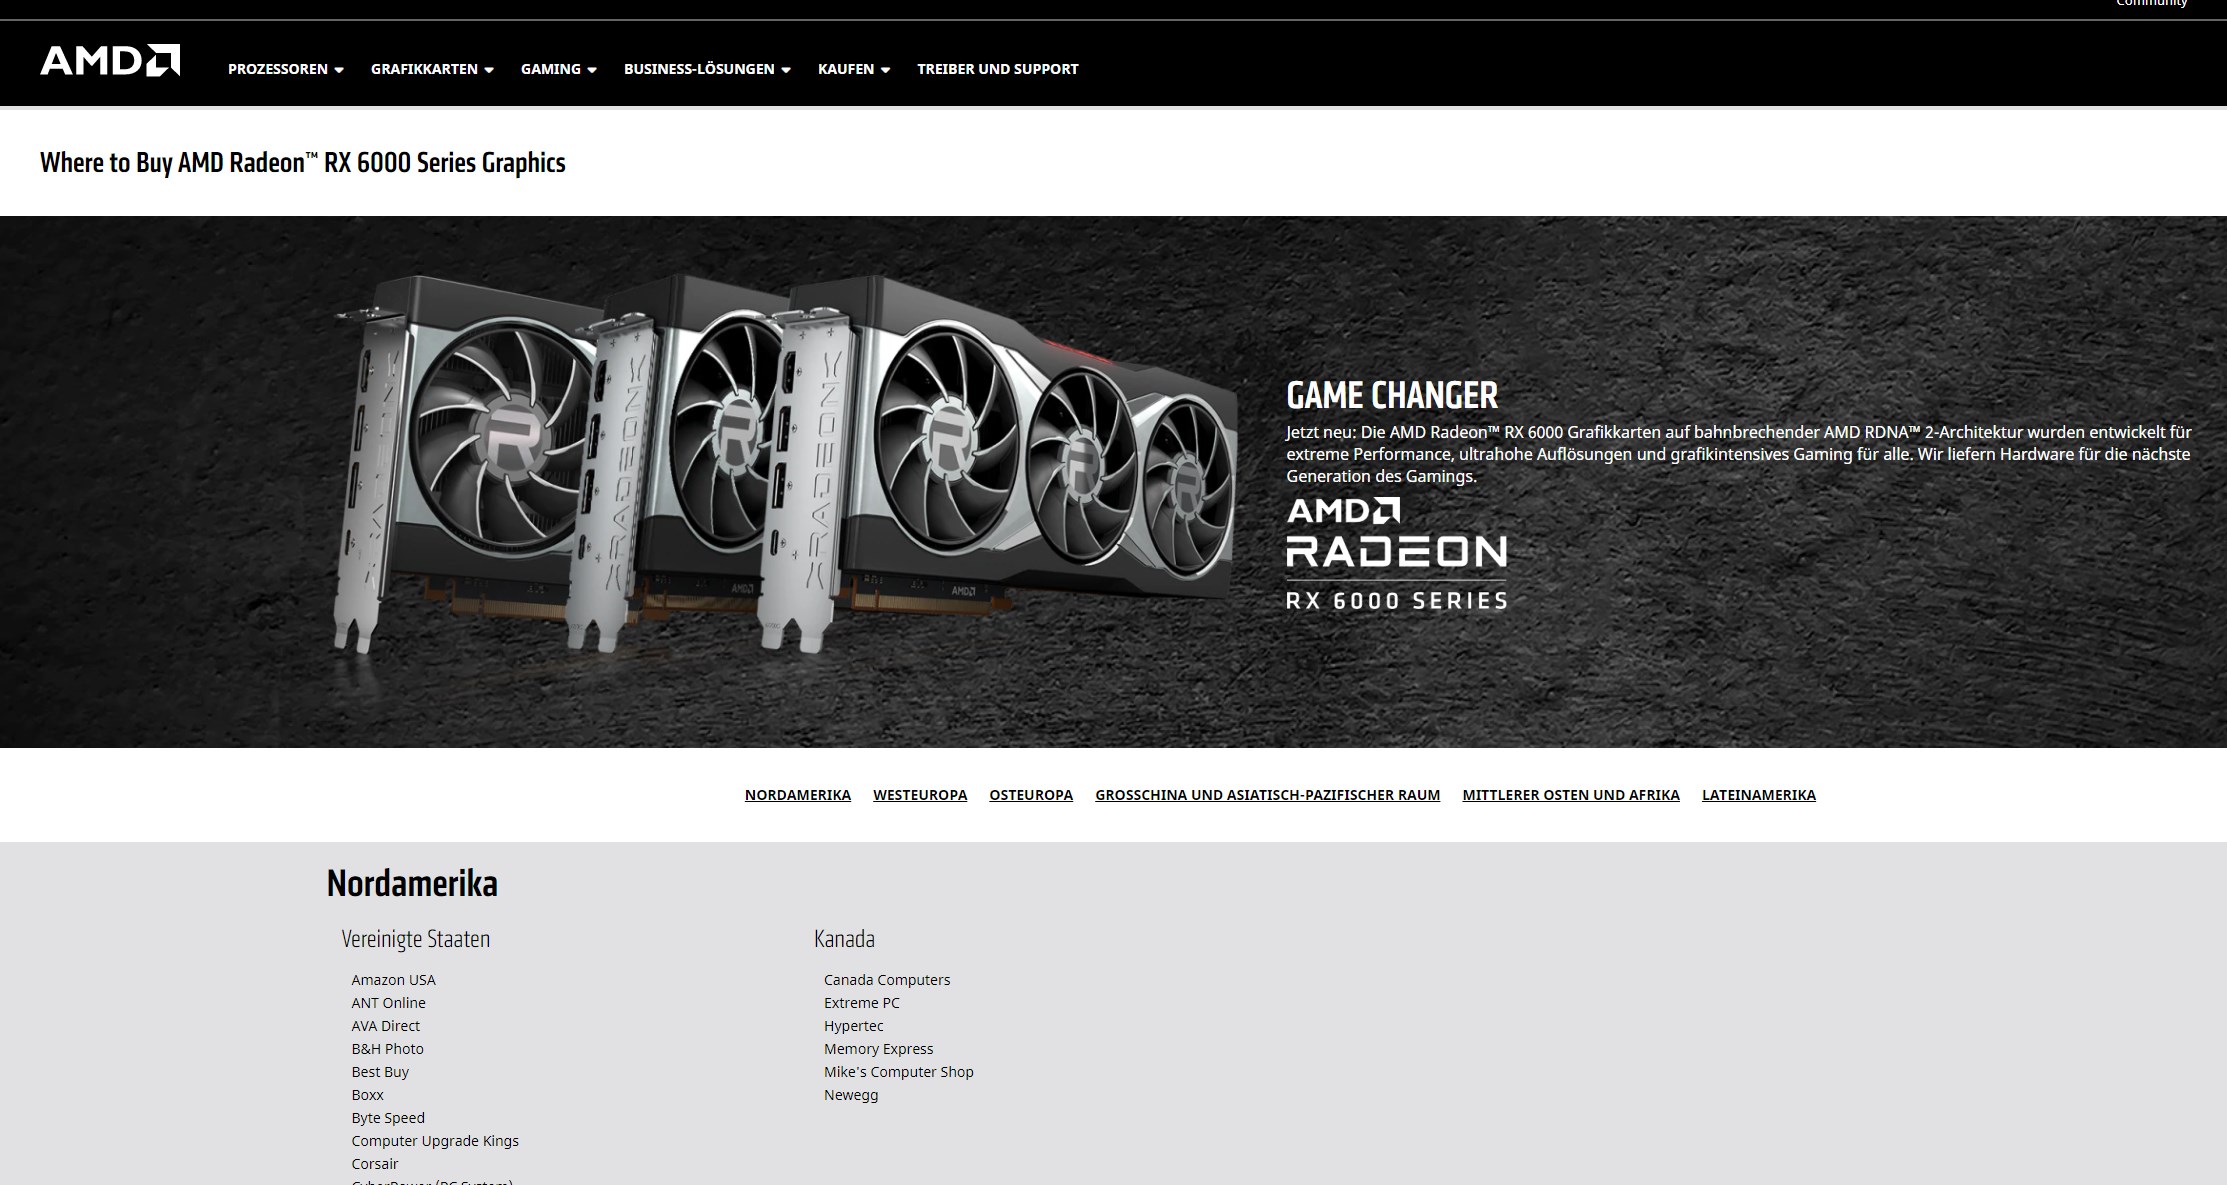This screenshot has width=2227, height=1185.
Task: Jump to Nordamerika region section
Action: [x=797, y=795]
